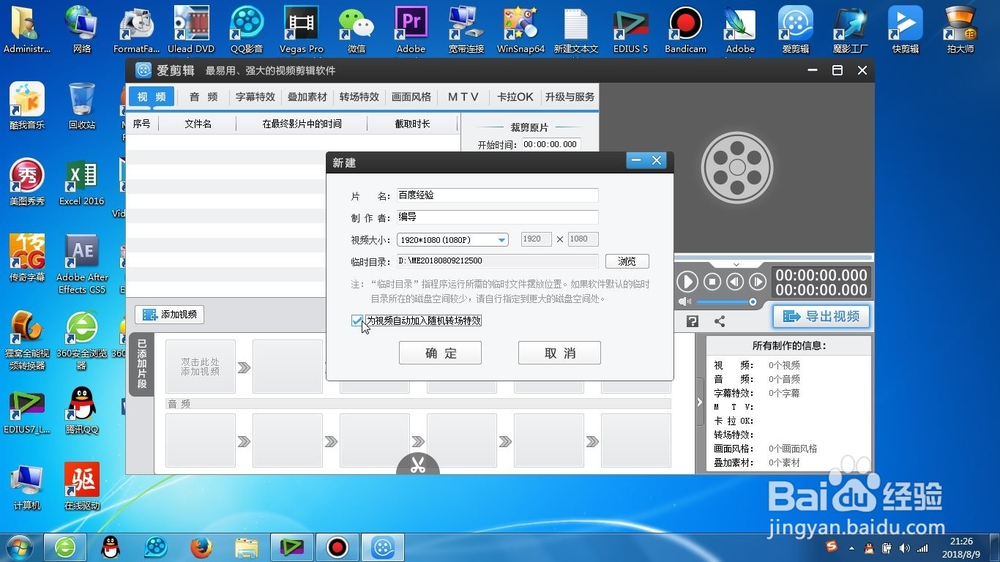Expand the chevron below the preview
Viewport: 1000px width, 562px height.
click(x=736, y=263)
